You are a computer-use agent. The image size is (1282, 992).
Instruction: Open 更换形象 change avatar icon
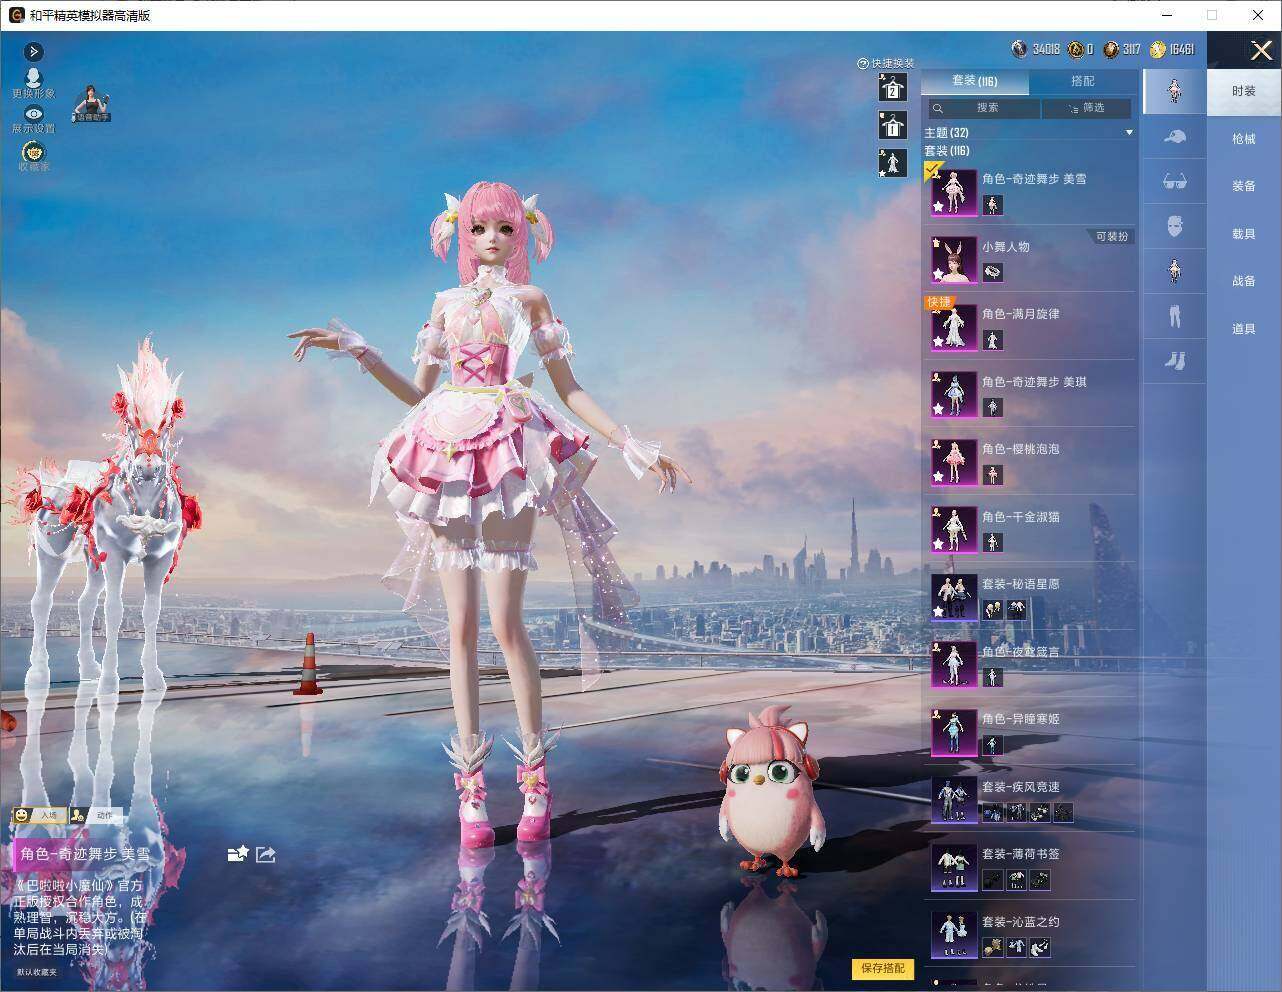tap(33, 83)
